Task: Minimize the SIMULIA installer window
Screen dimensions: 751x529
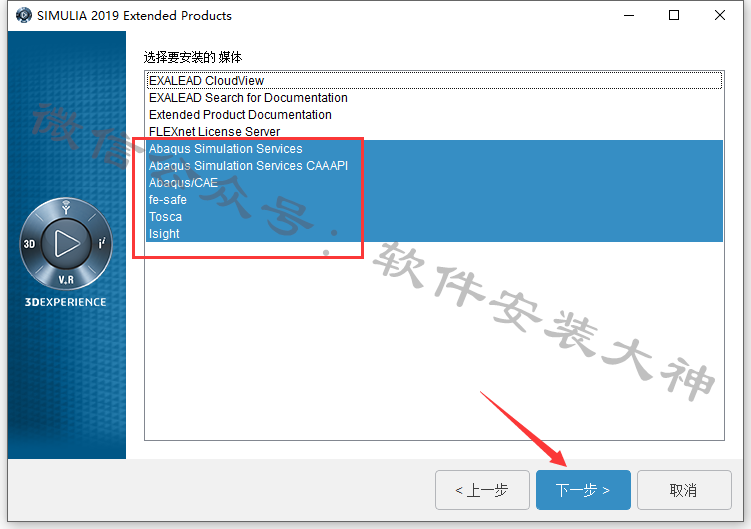Action: [x=629, y=15]
